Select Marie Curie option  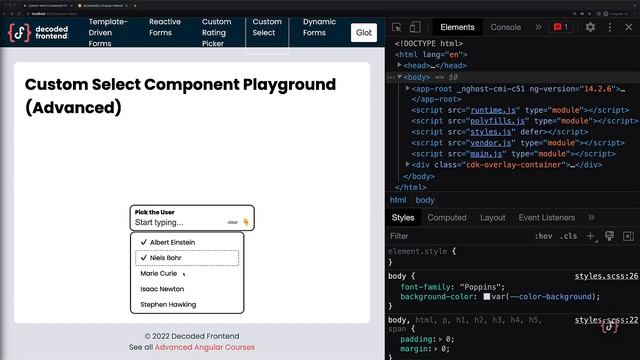(187, 273)
